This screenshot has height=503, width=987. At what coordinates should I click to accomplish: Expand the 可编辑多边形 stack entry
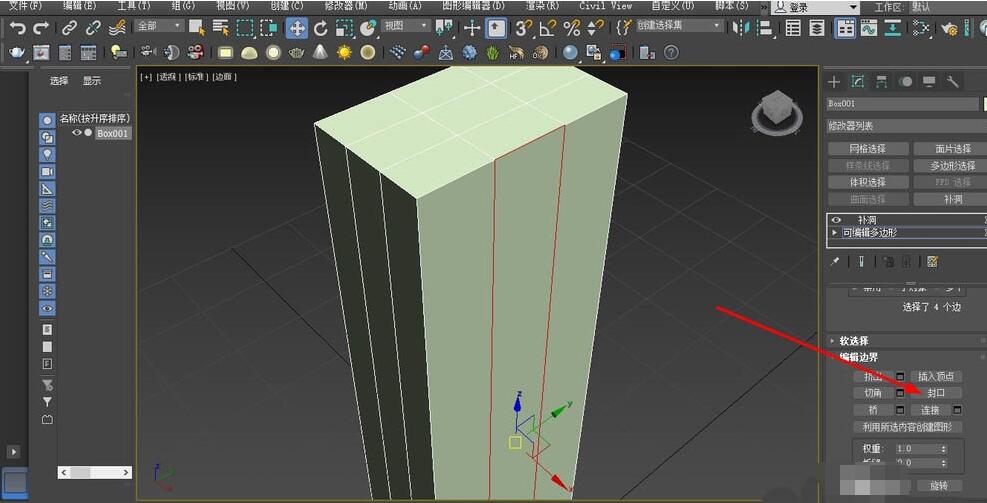[x=835, y=232]
